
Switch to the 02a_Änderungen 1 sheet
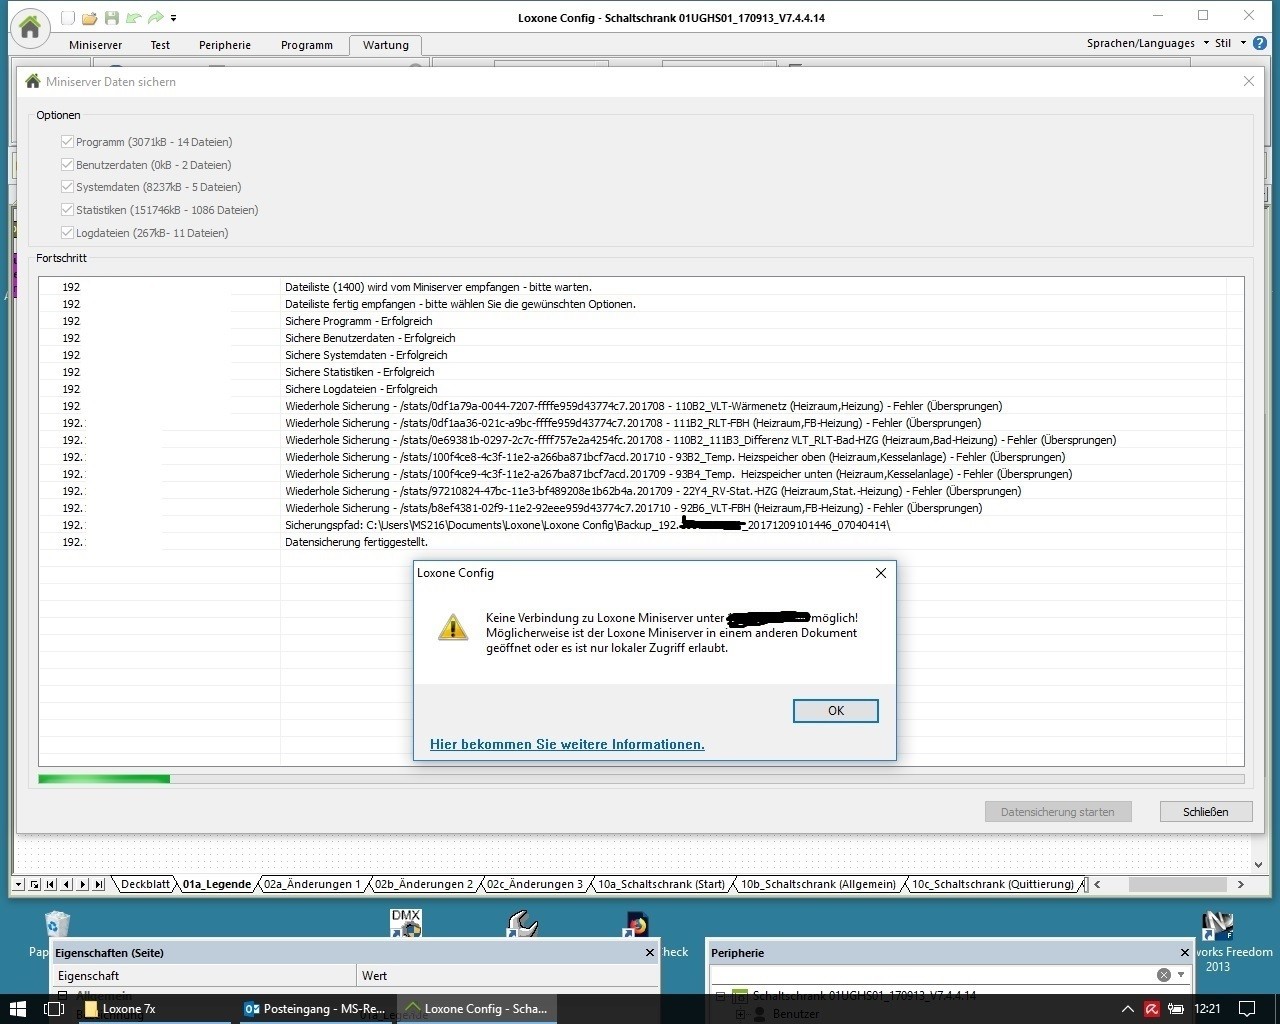312,884
